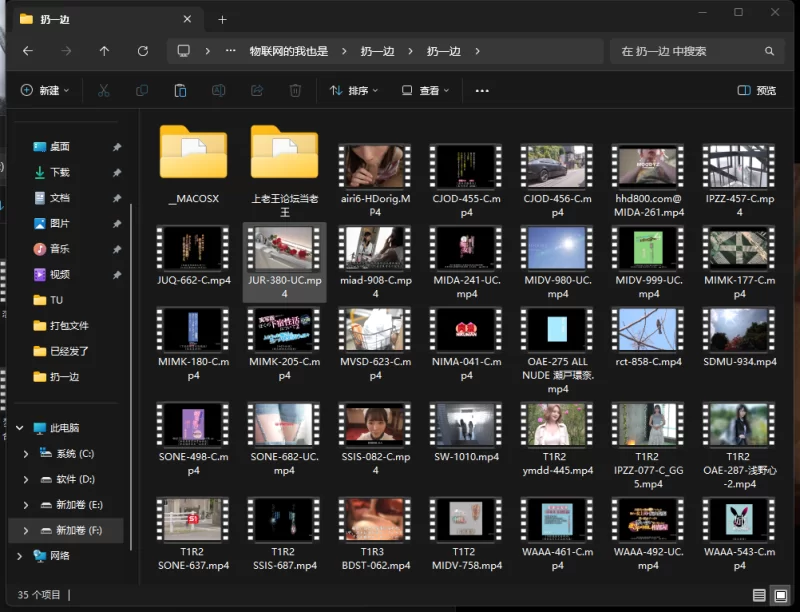Open 图片 in the sidebar

point(60,223)
